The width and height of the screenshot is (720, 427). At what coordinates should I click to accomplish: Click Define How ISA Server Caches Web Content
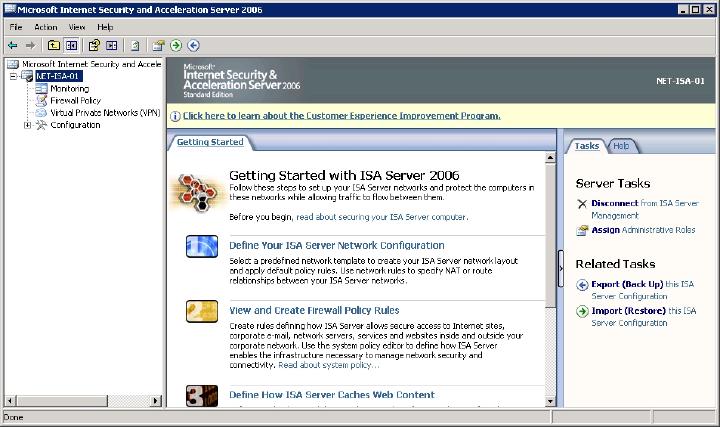point(332,394)
